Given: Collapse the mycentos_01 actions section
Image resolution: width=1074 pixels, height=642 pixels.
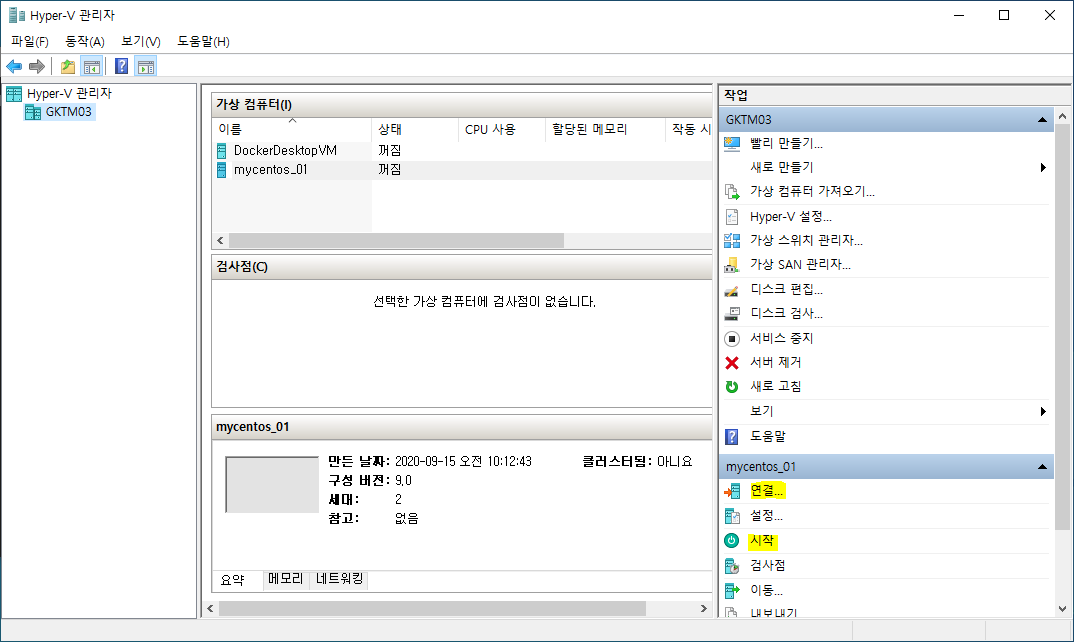Looking at the screenshot, I should 1042,467.
